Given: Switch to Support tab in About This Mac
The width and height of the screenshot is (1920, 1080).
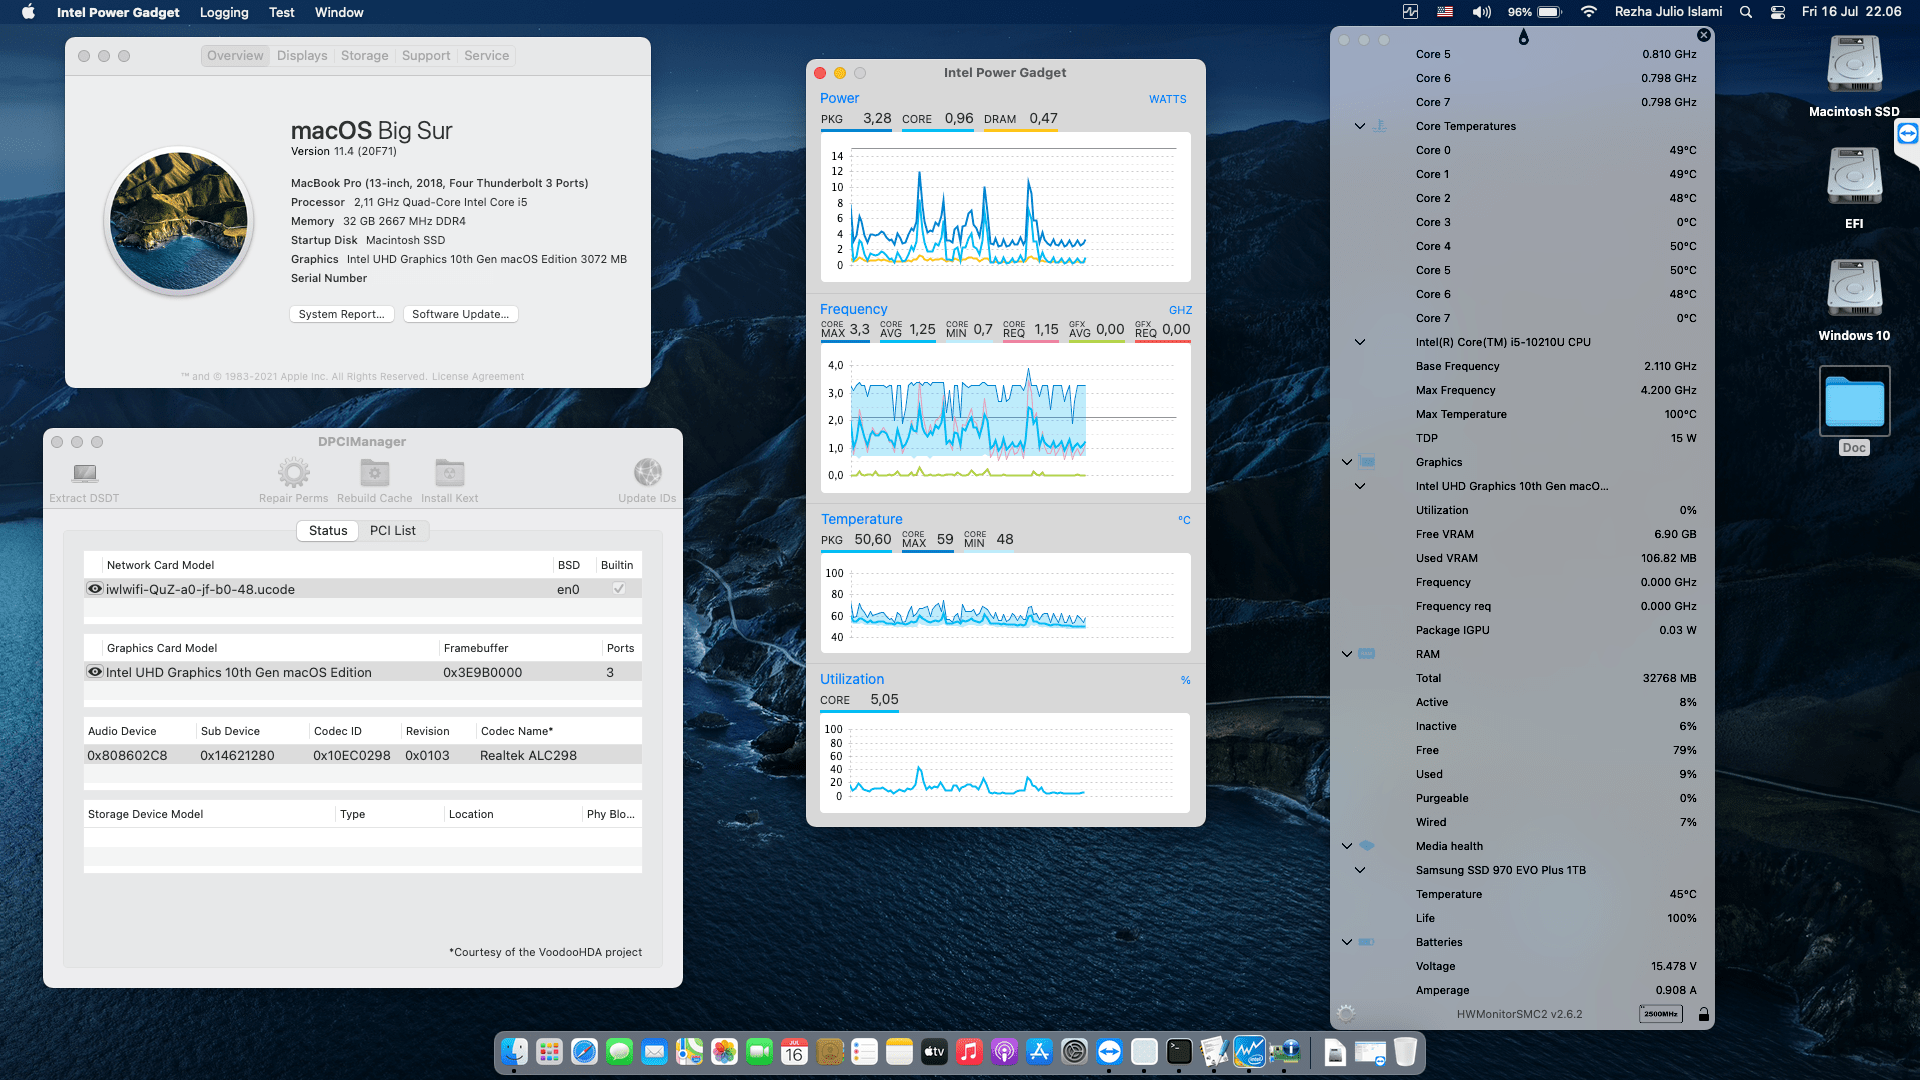Looking at the screenshot, I should [426, 56].
